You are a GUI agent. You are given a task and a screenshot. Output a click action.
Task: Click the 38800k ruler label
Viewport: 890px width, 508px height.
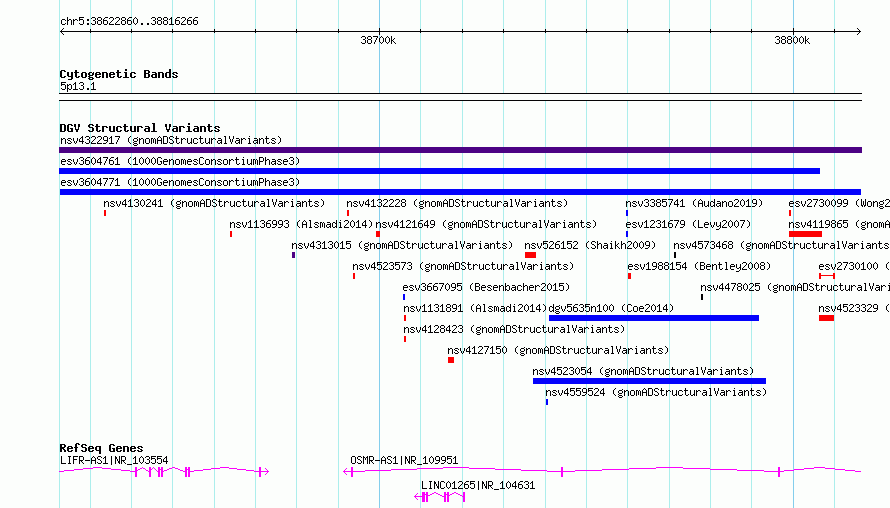(792, 40)
